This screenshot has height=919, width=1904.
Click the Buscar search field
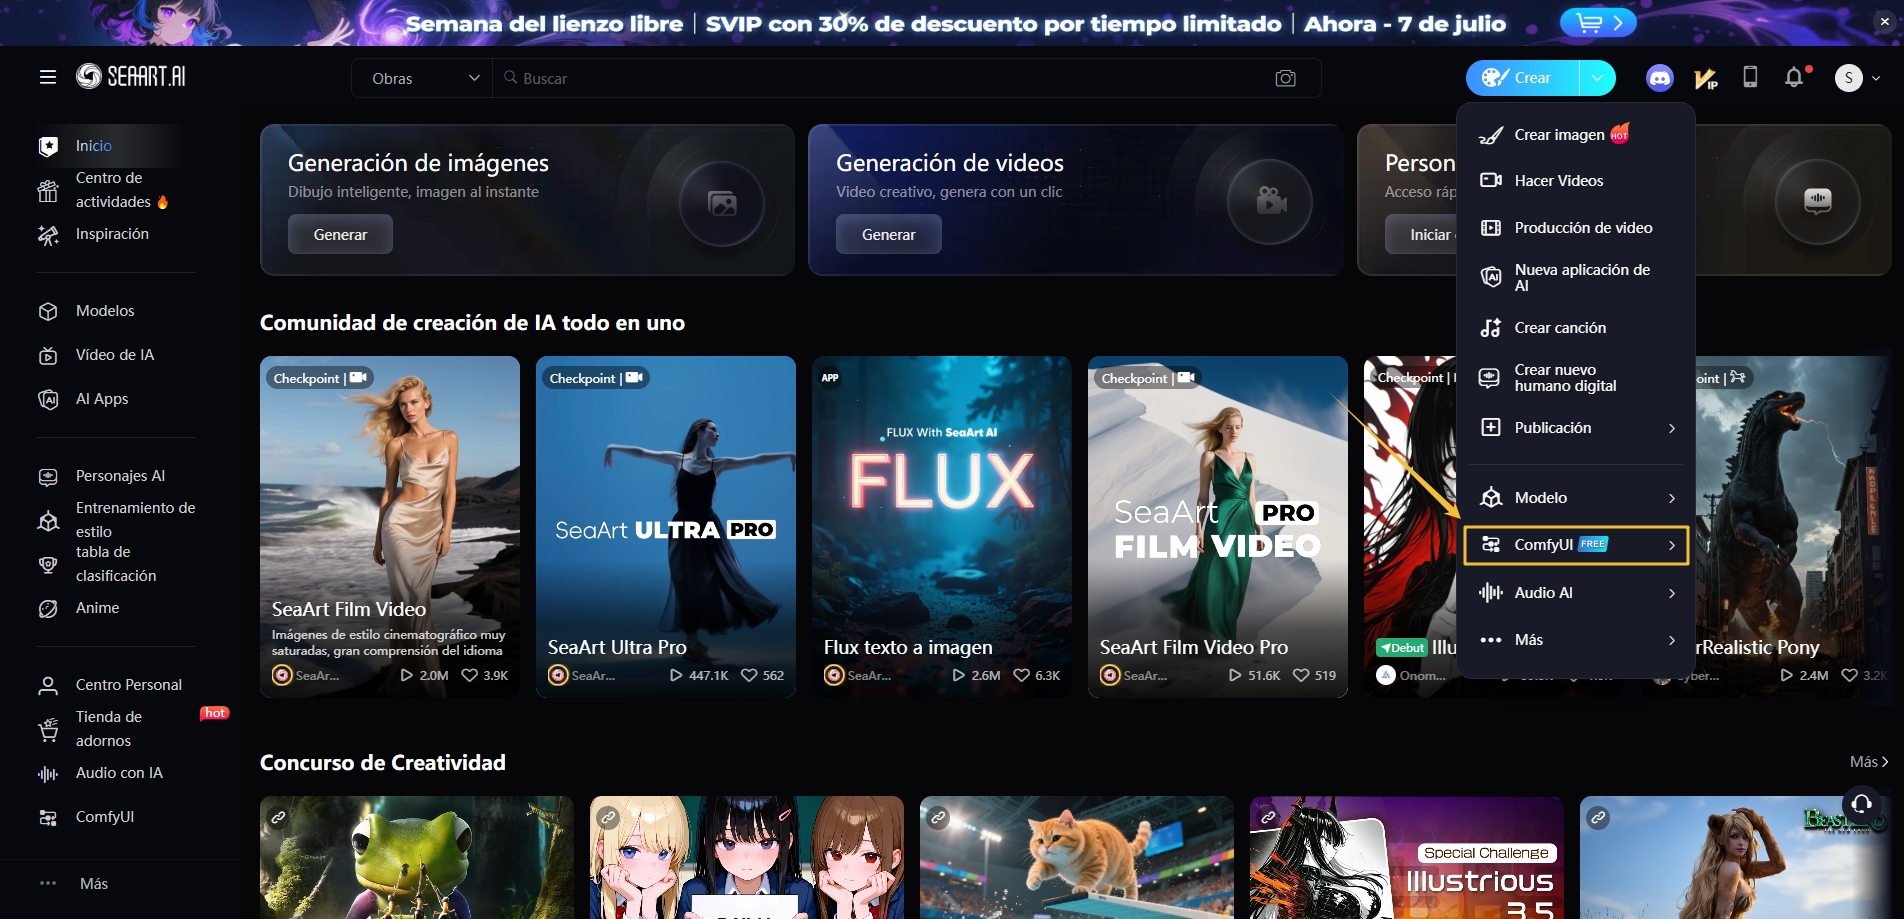(x=880, y=78)
